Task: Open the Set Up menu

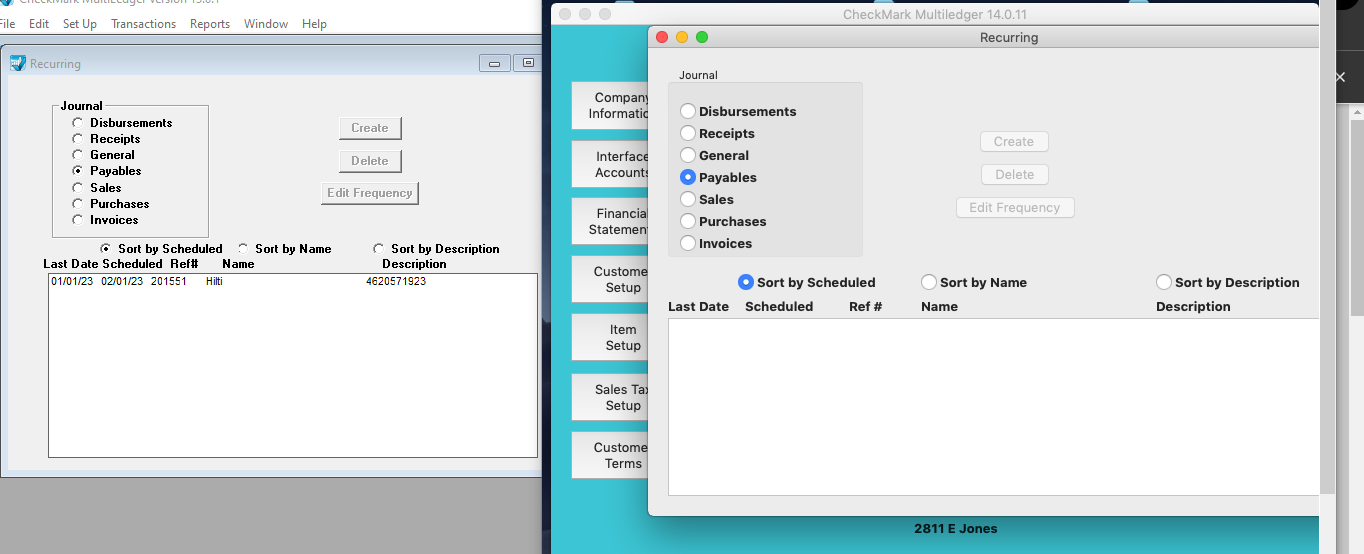Action: click(x=80, y=24)
